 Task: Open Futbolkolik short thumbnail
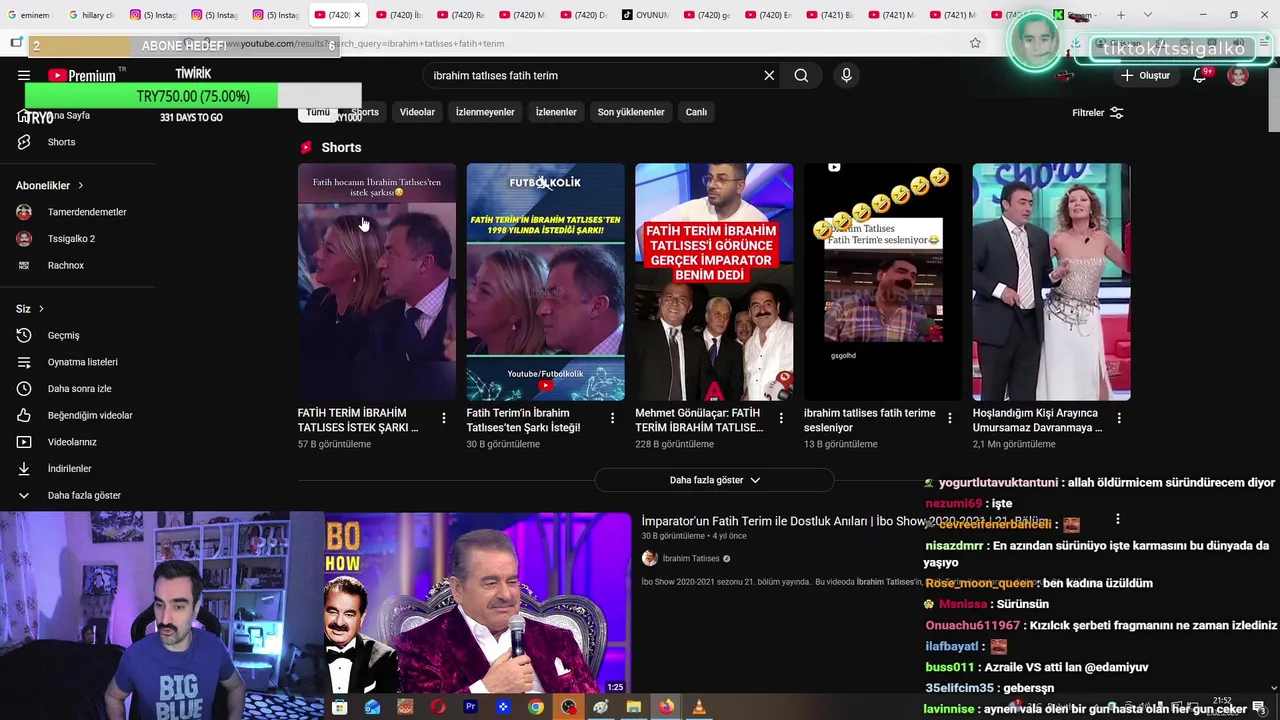click(x=545, y=282)
